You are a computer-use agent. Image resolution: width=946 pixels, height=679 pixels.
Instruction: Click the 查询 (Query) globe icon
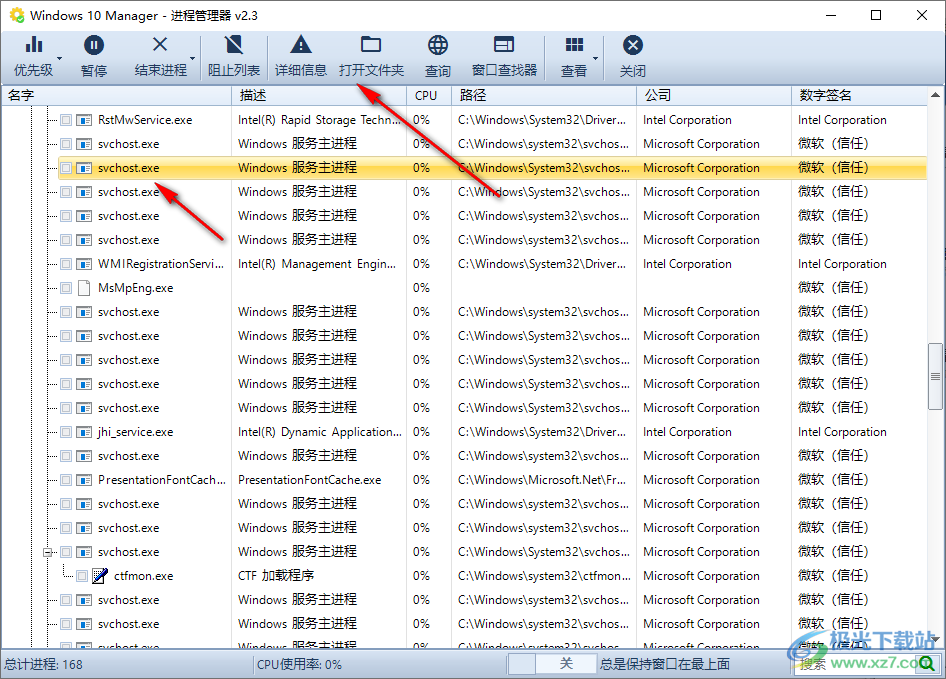(x=437, y=45)
